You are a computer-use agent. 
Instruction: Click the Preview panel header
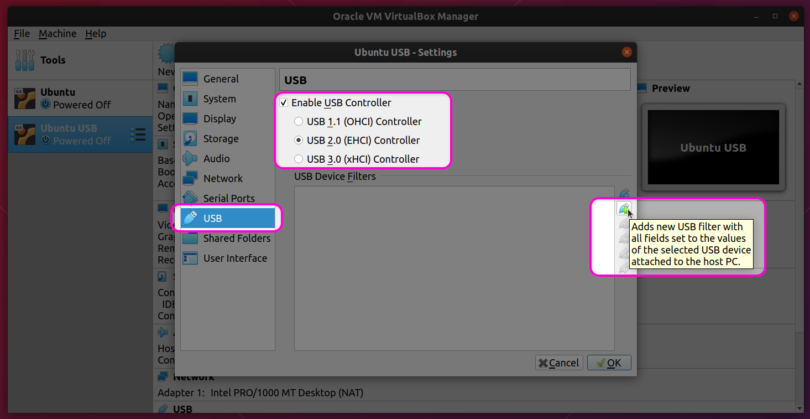[x=671, y=88]
